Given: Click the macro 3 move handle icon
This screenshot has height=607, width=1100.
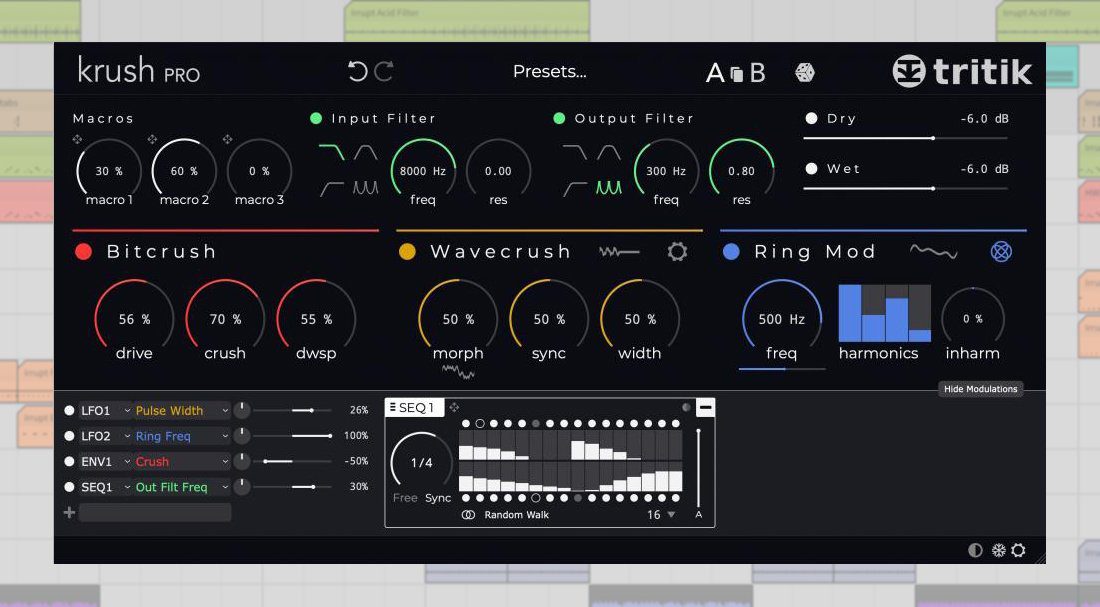Looking at the screenshot, I should click(227, 140).
